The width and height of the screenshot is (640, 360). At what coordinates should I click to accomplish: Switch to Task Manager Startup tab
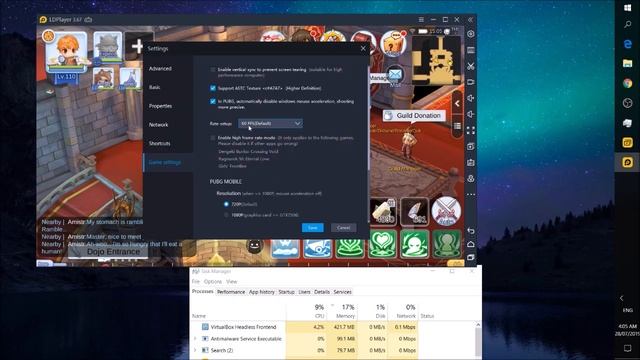click(286, 292)
